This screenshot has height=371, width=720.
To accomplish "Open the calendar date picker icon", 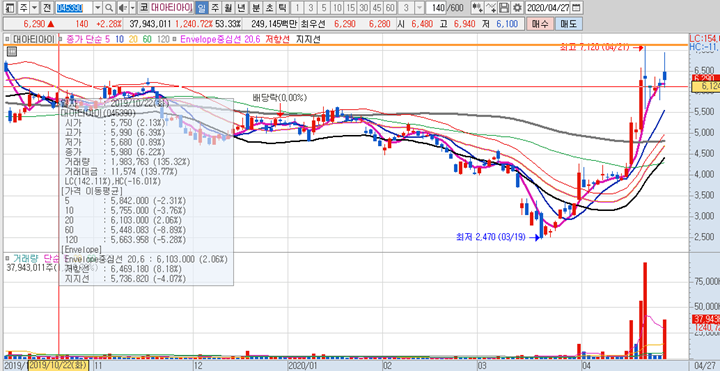I will (576, 8).
